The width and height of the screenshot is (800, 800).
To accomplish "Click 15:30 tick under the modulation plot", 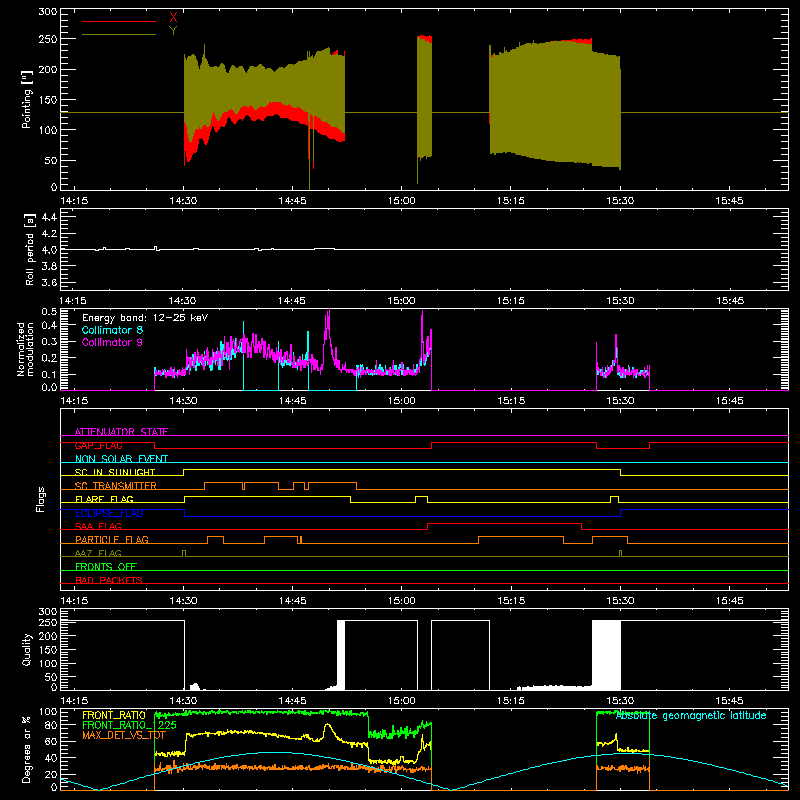I will pos(620,401).
